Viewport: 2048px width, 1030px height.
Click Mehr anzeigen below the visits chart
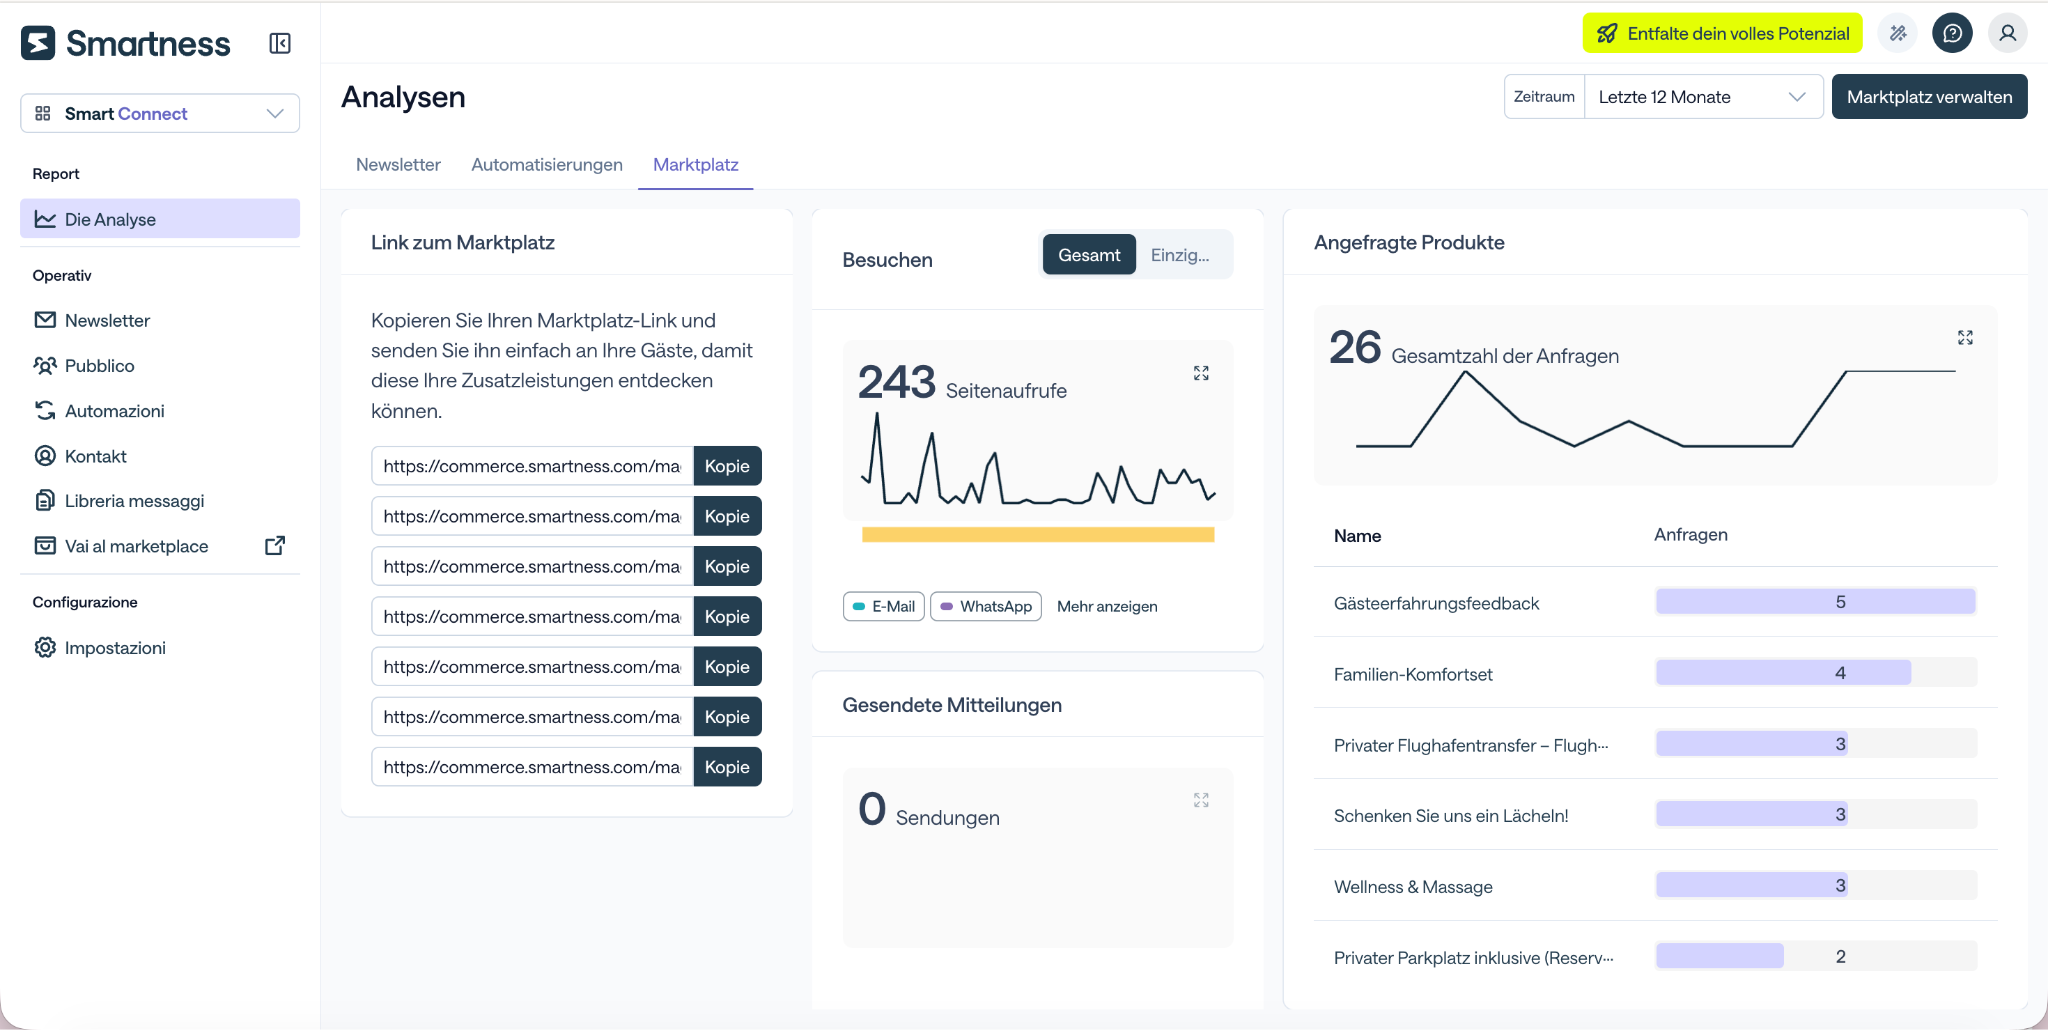click(x=1107, y=606)
